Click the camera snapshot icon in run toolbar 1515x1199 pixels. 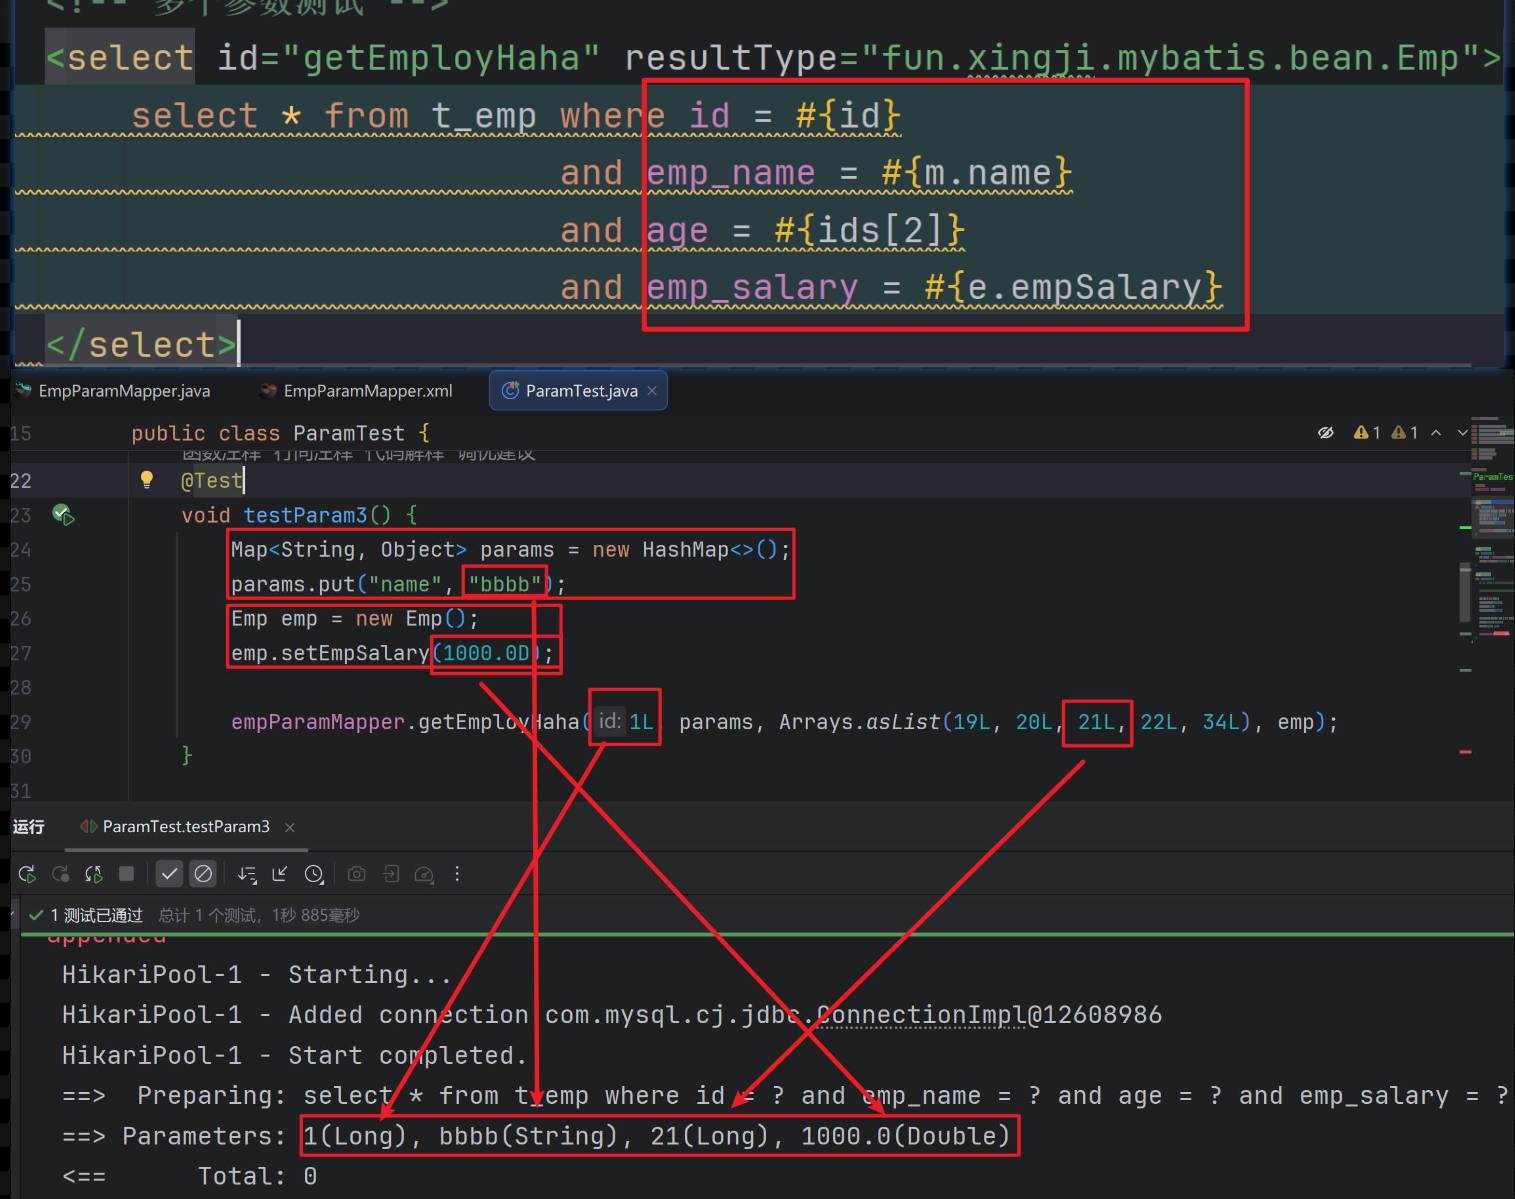356,874
